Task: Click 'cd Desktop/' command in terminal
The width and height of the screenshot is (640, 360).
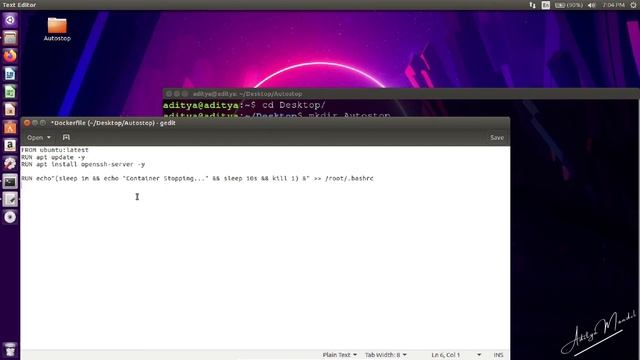Action: pos(294,105)
